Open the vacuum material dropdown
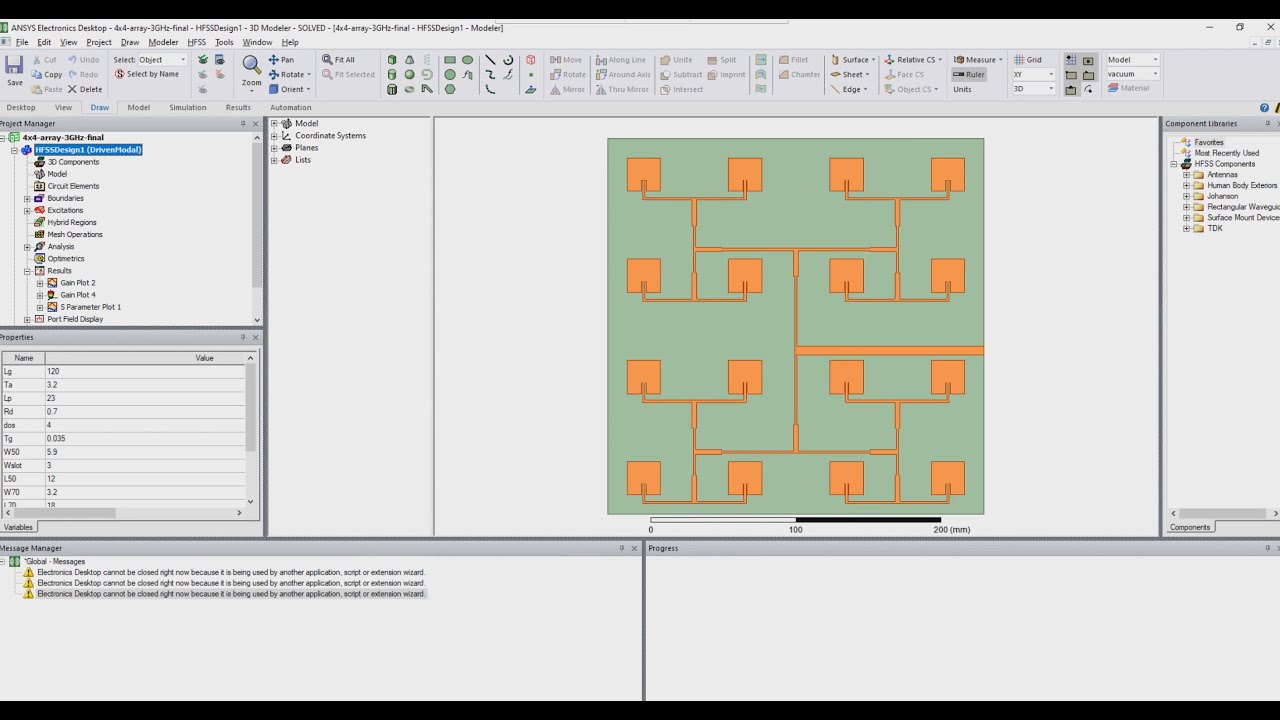This screenshot has width=1280, height=720. tap(1132, 74)
